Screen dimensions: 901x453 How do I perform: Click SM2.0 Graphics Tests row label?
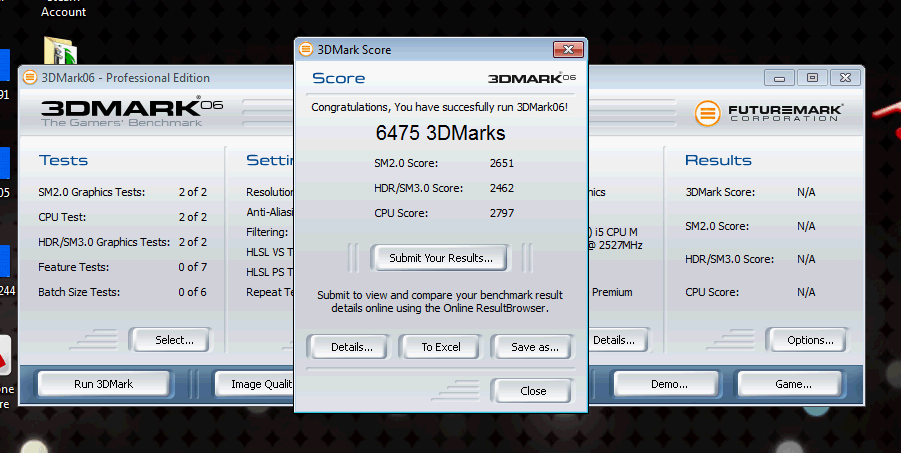pos(91,193)
